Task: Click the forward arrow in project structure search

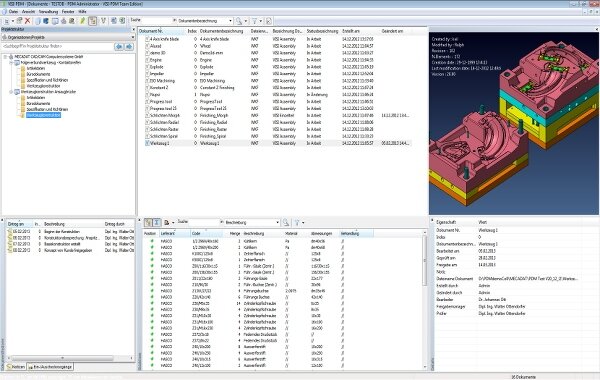Action: tap(129, 46)
